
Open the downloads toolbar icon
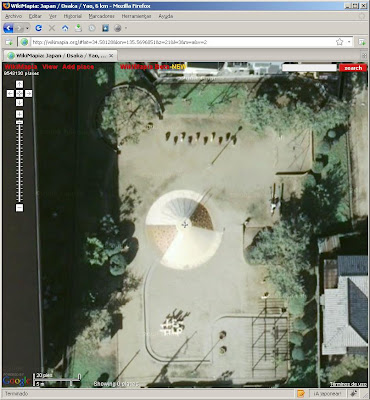[78, 28]
